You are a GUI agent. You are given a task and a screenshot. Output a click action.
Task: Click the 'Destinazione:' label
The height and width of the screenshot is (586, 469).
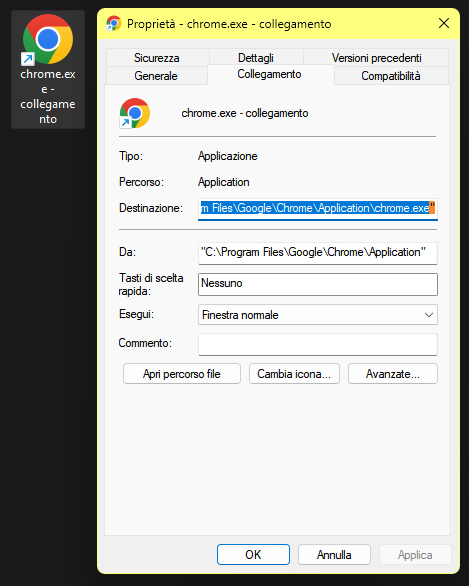pyautogui.click(x=151, y=208)
